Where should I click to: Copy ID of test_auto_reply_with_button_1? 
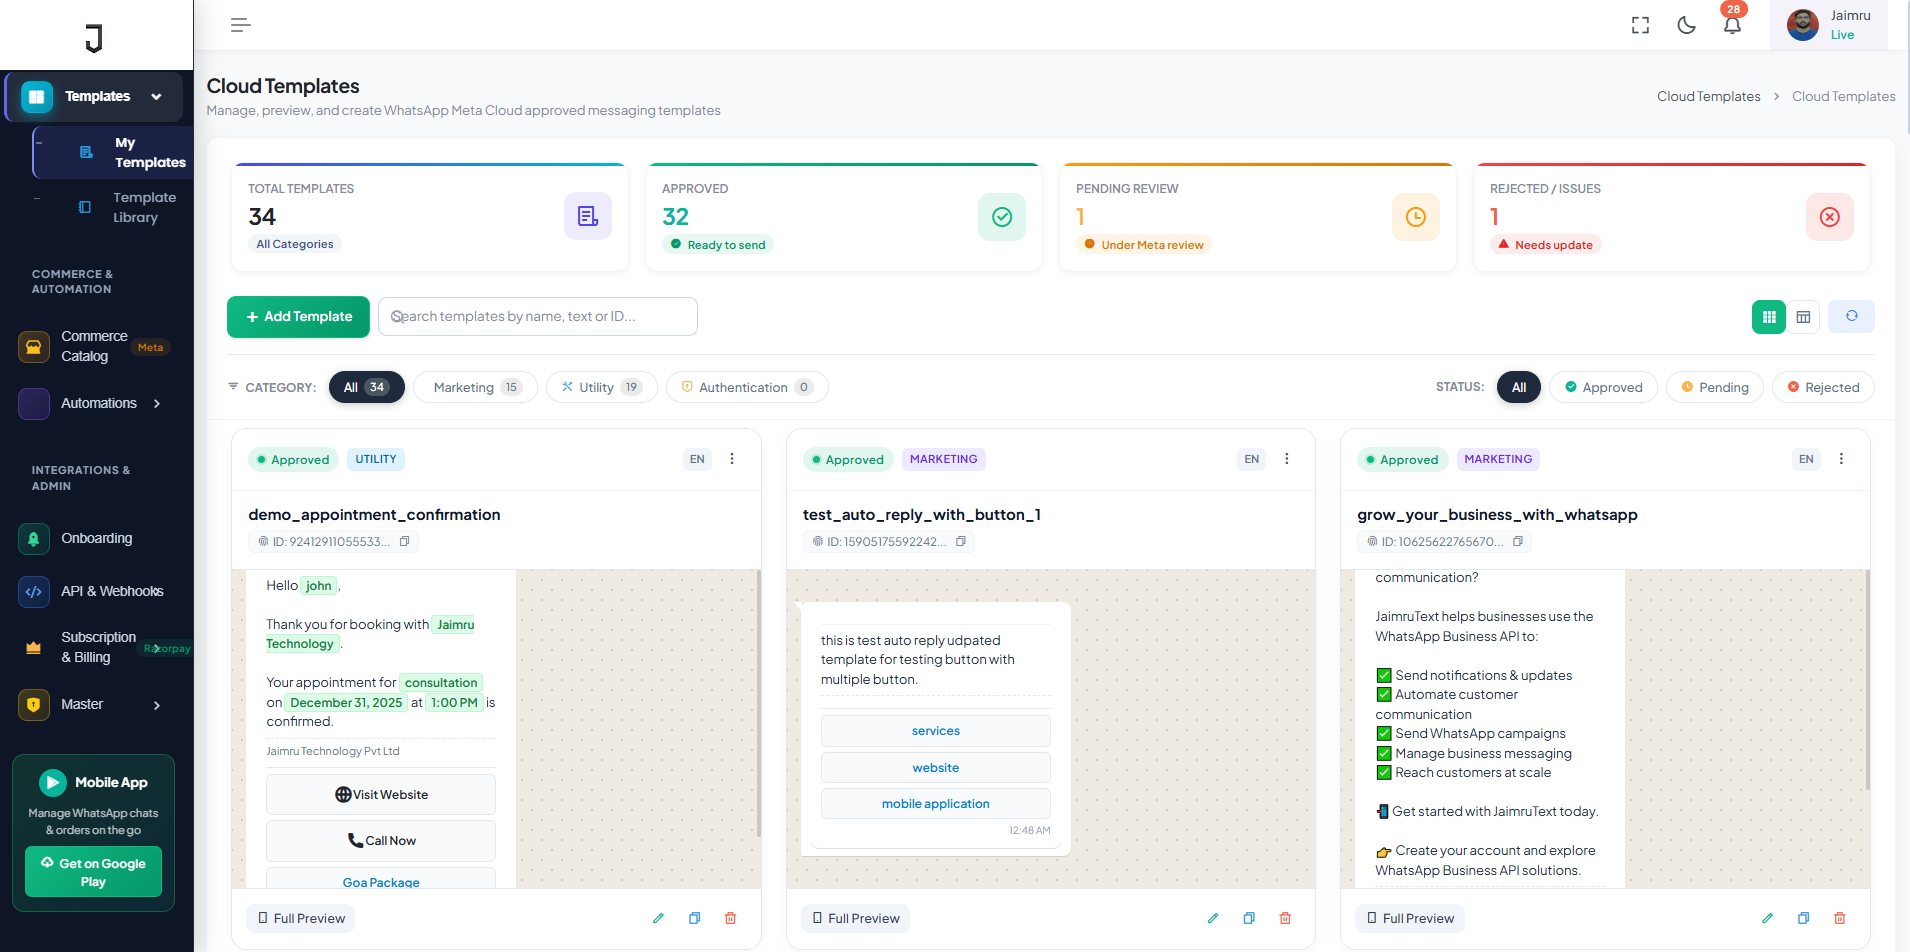coord(960,542)
